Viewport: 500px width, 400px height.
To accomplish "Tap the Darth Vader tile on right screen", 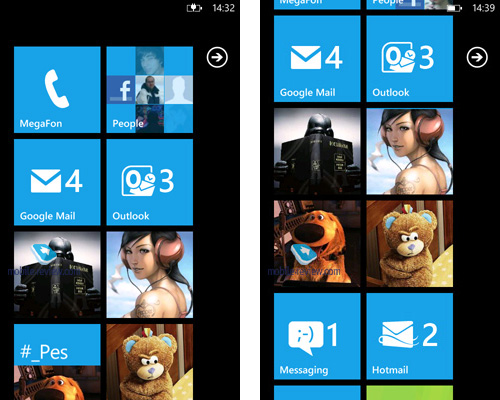I will coord(317,151).
